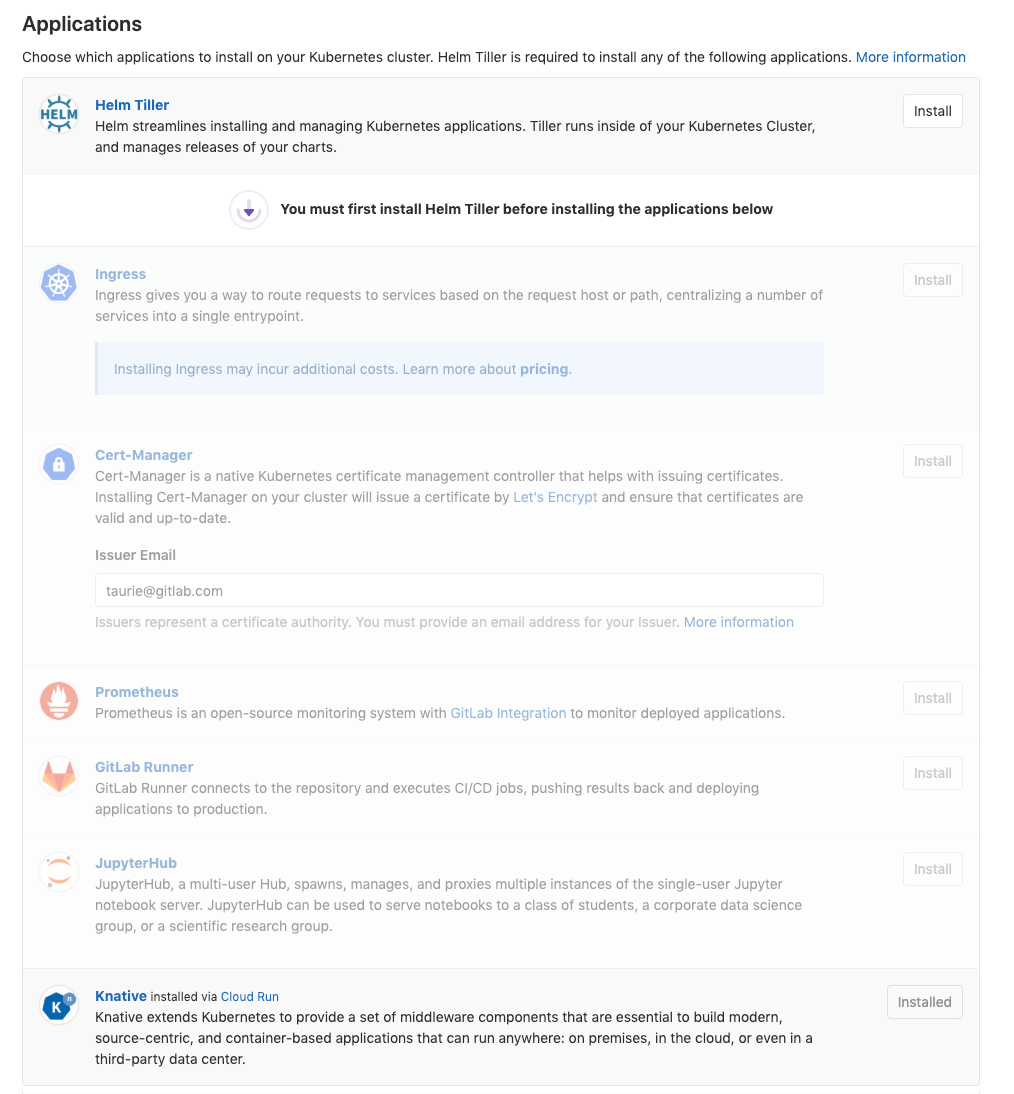Click the JupyterHub logo icon
Screen dimensions: 1014x1094
tap(59, 872)
